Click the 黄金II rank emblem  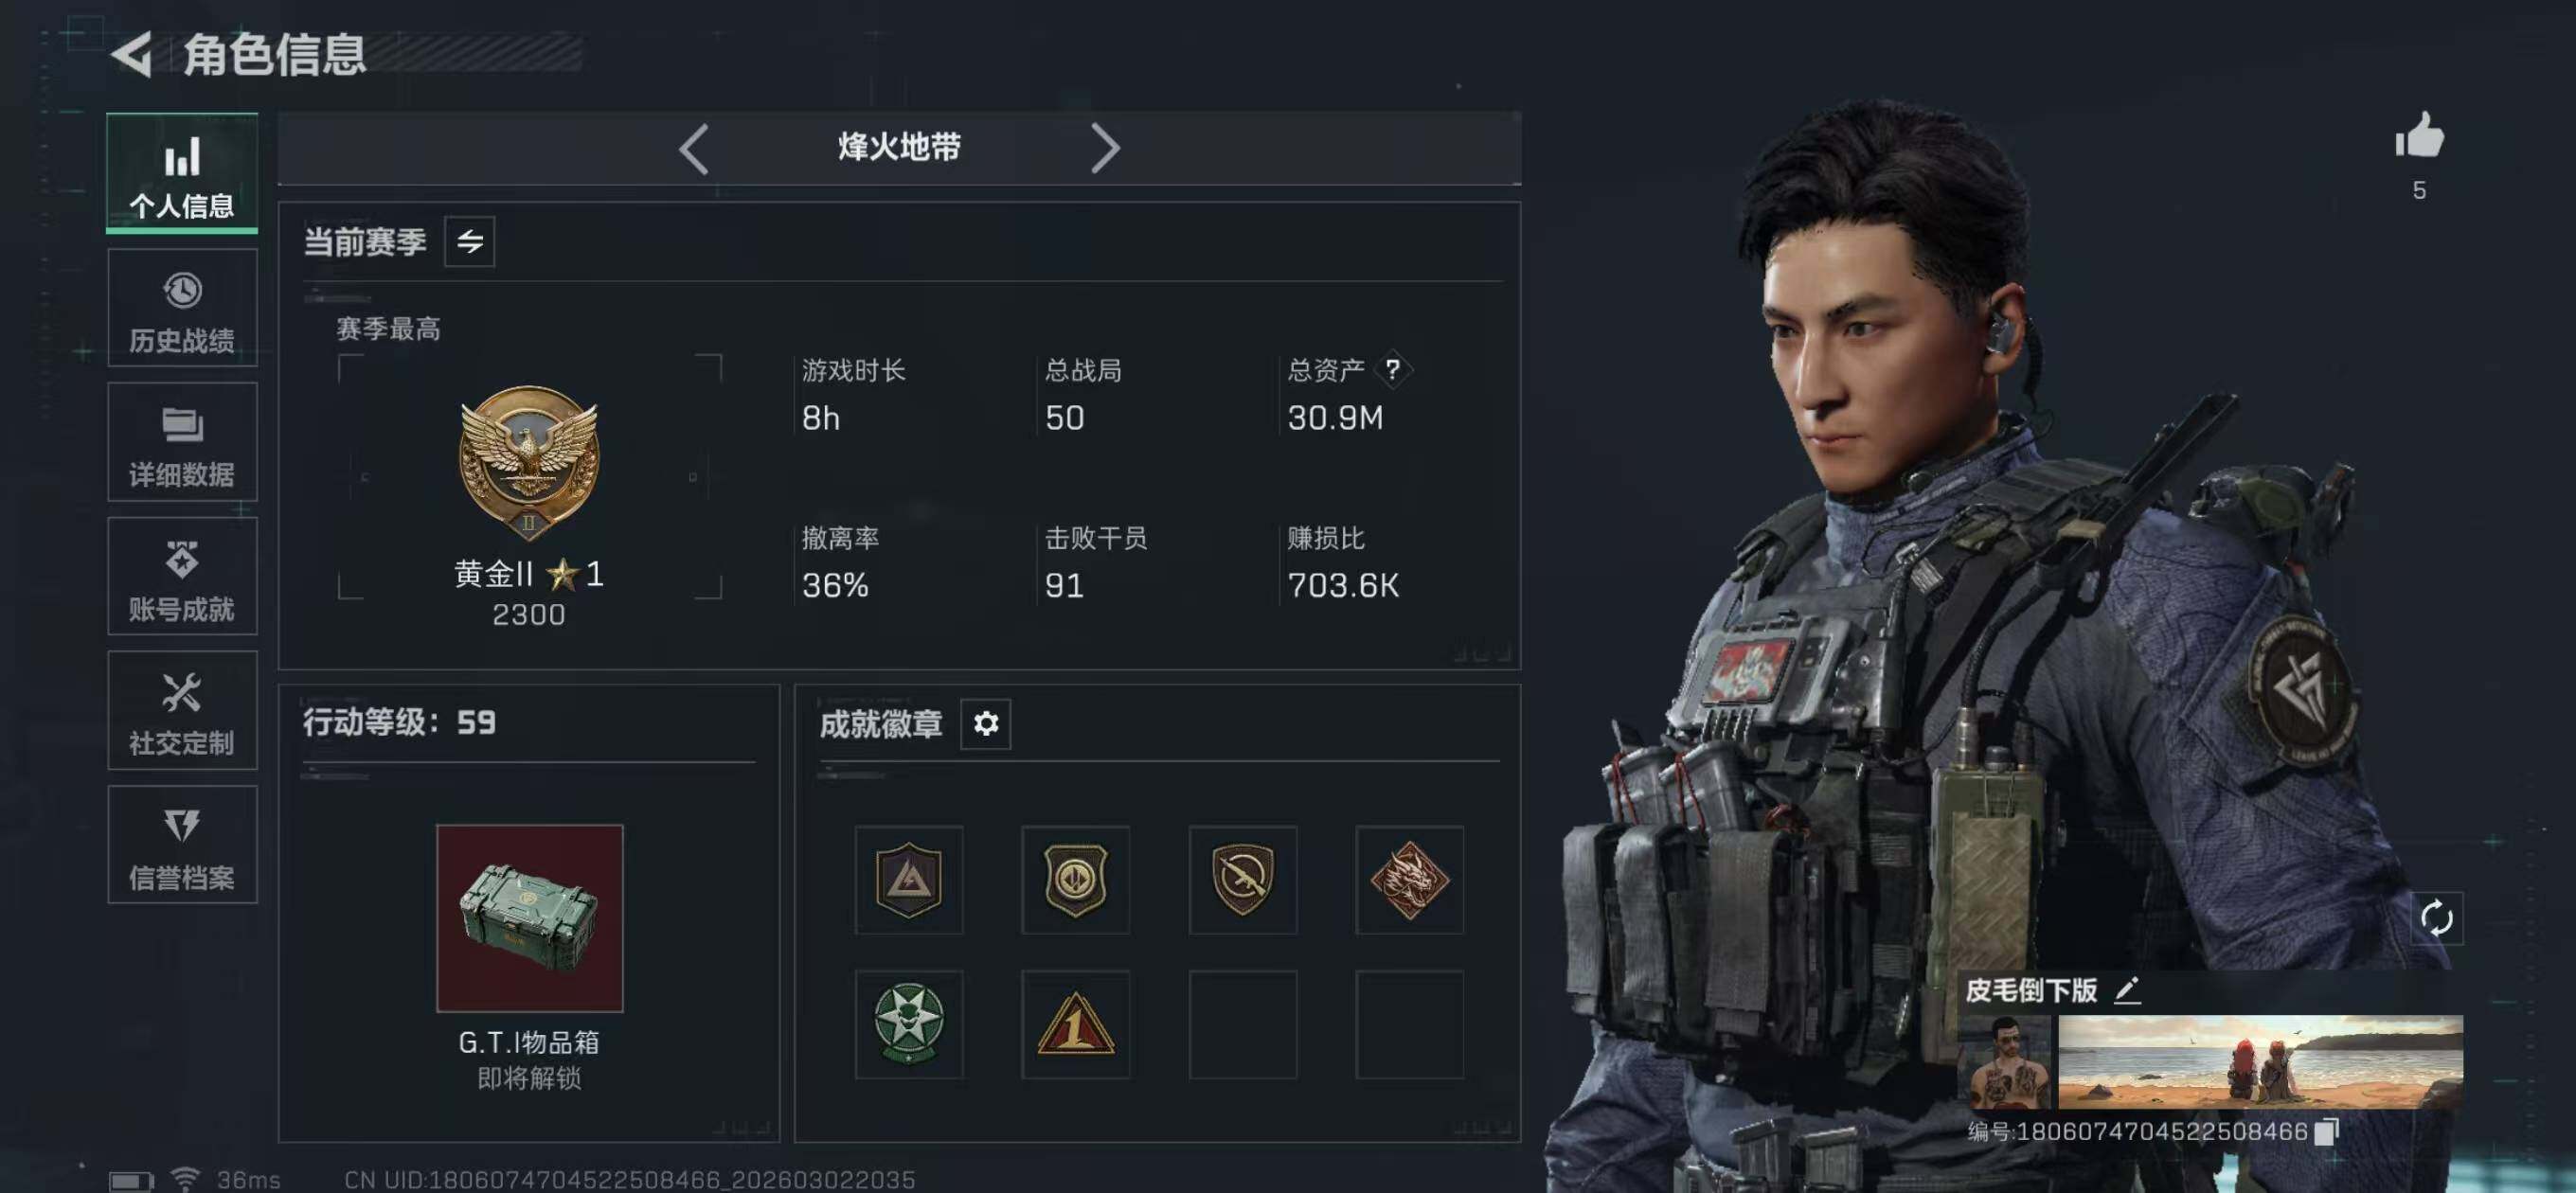point(529,462)
